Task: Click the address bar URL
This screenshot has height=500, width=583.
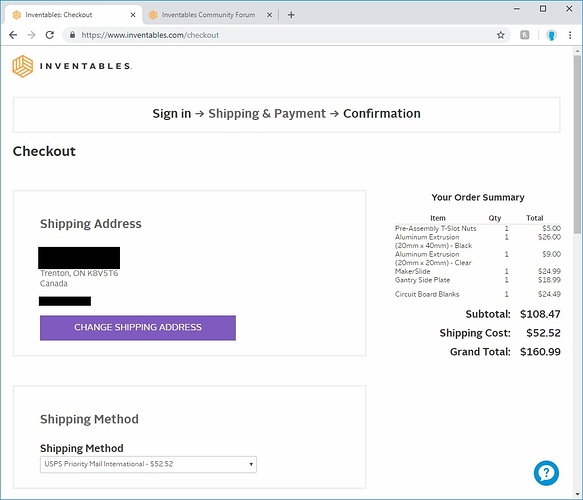Action: (150, 35)
